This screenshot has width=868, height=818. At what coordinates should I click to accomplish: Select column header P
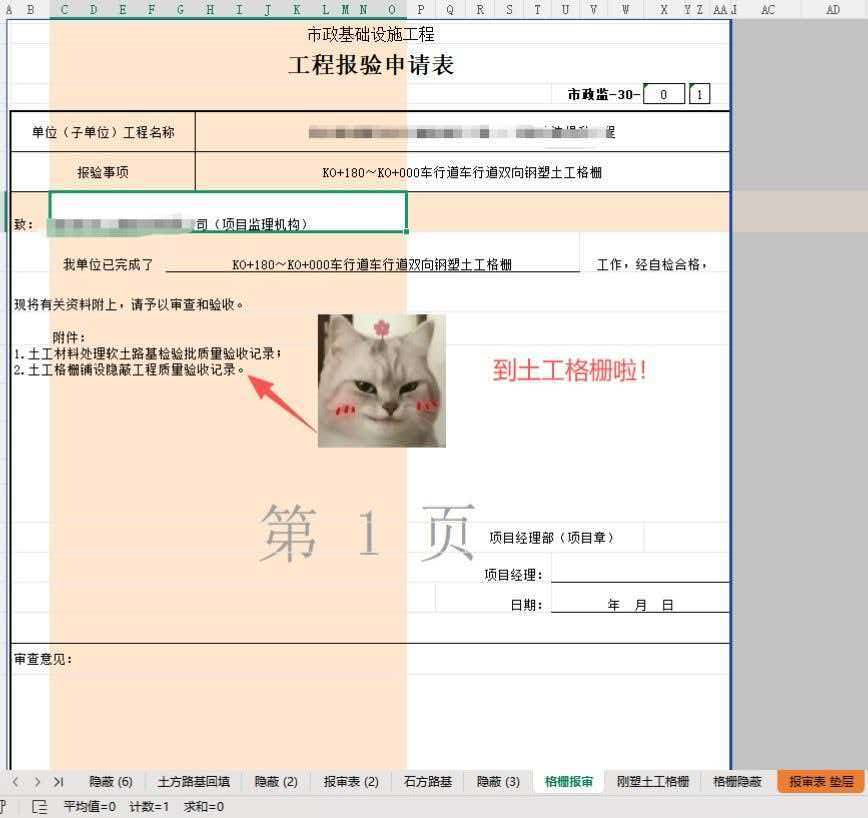click(x=421, y=9)
